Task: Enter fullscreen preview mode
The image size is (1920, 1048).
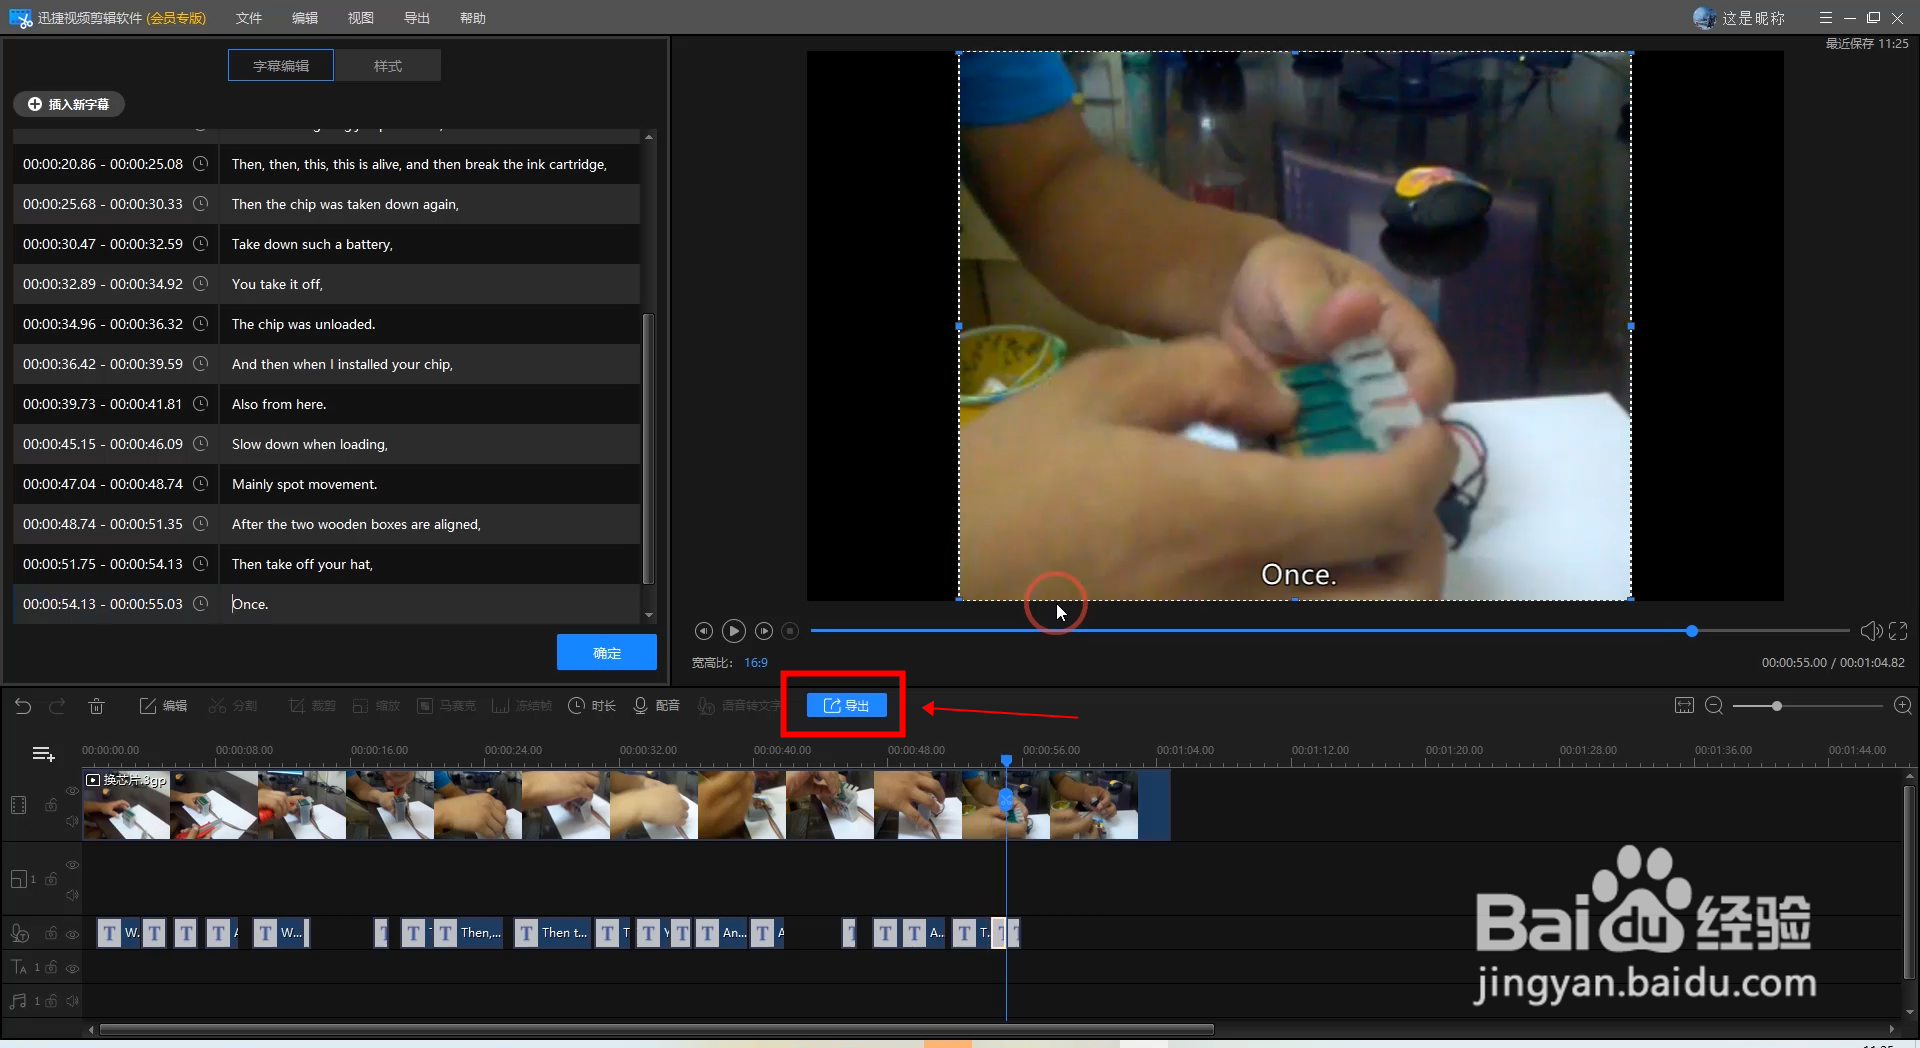Action: coord(1898,631)
